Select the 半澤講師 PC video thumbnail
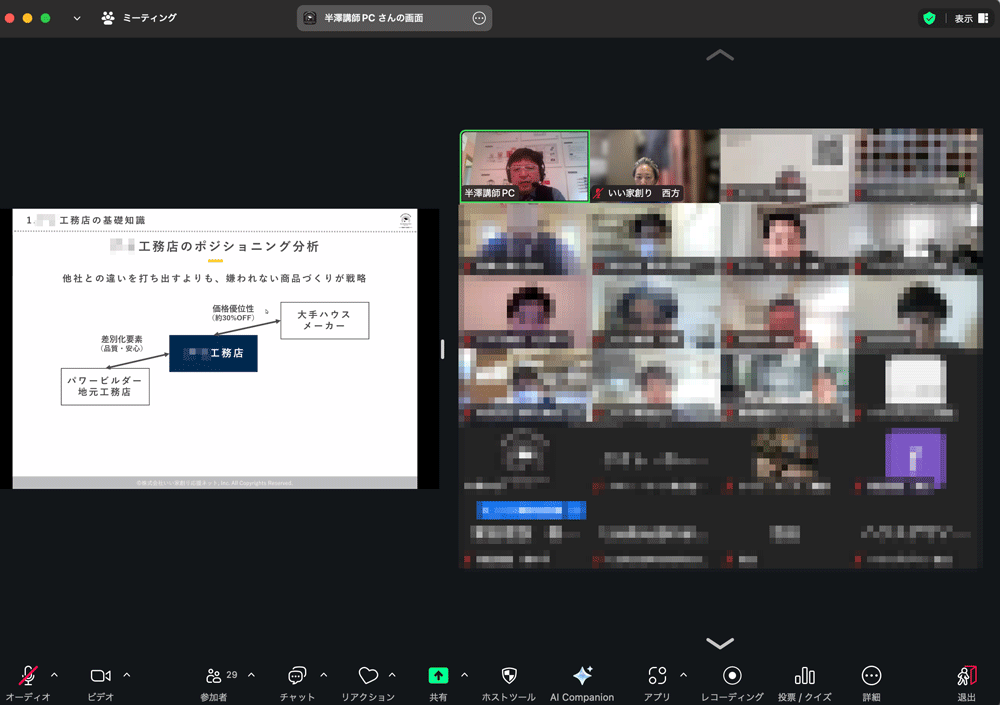This screenshot has width=1000, height=705. (x=524, y=166)
